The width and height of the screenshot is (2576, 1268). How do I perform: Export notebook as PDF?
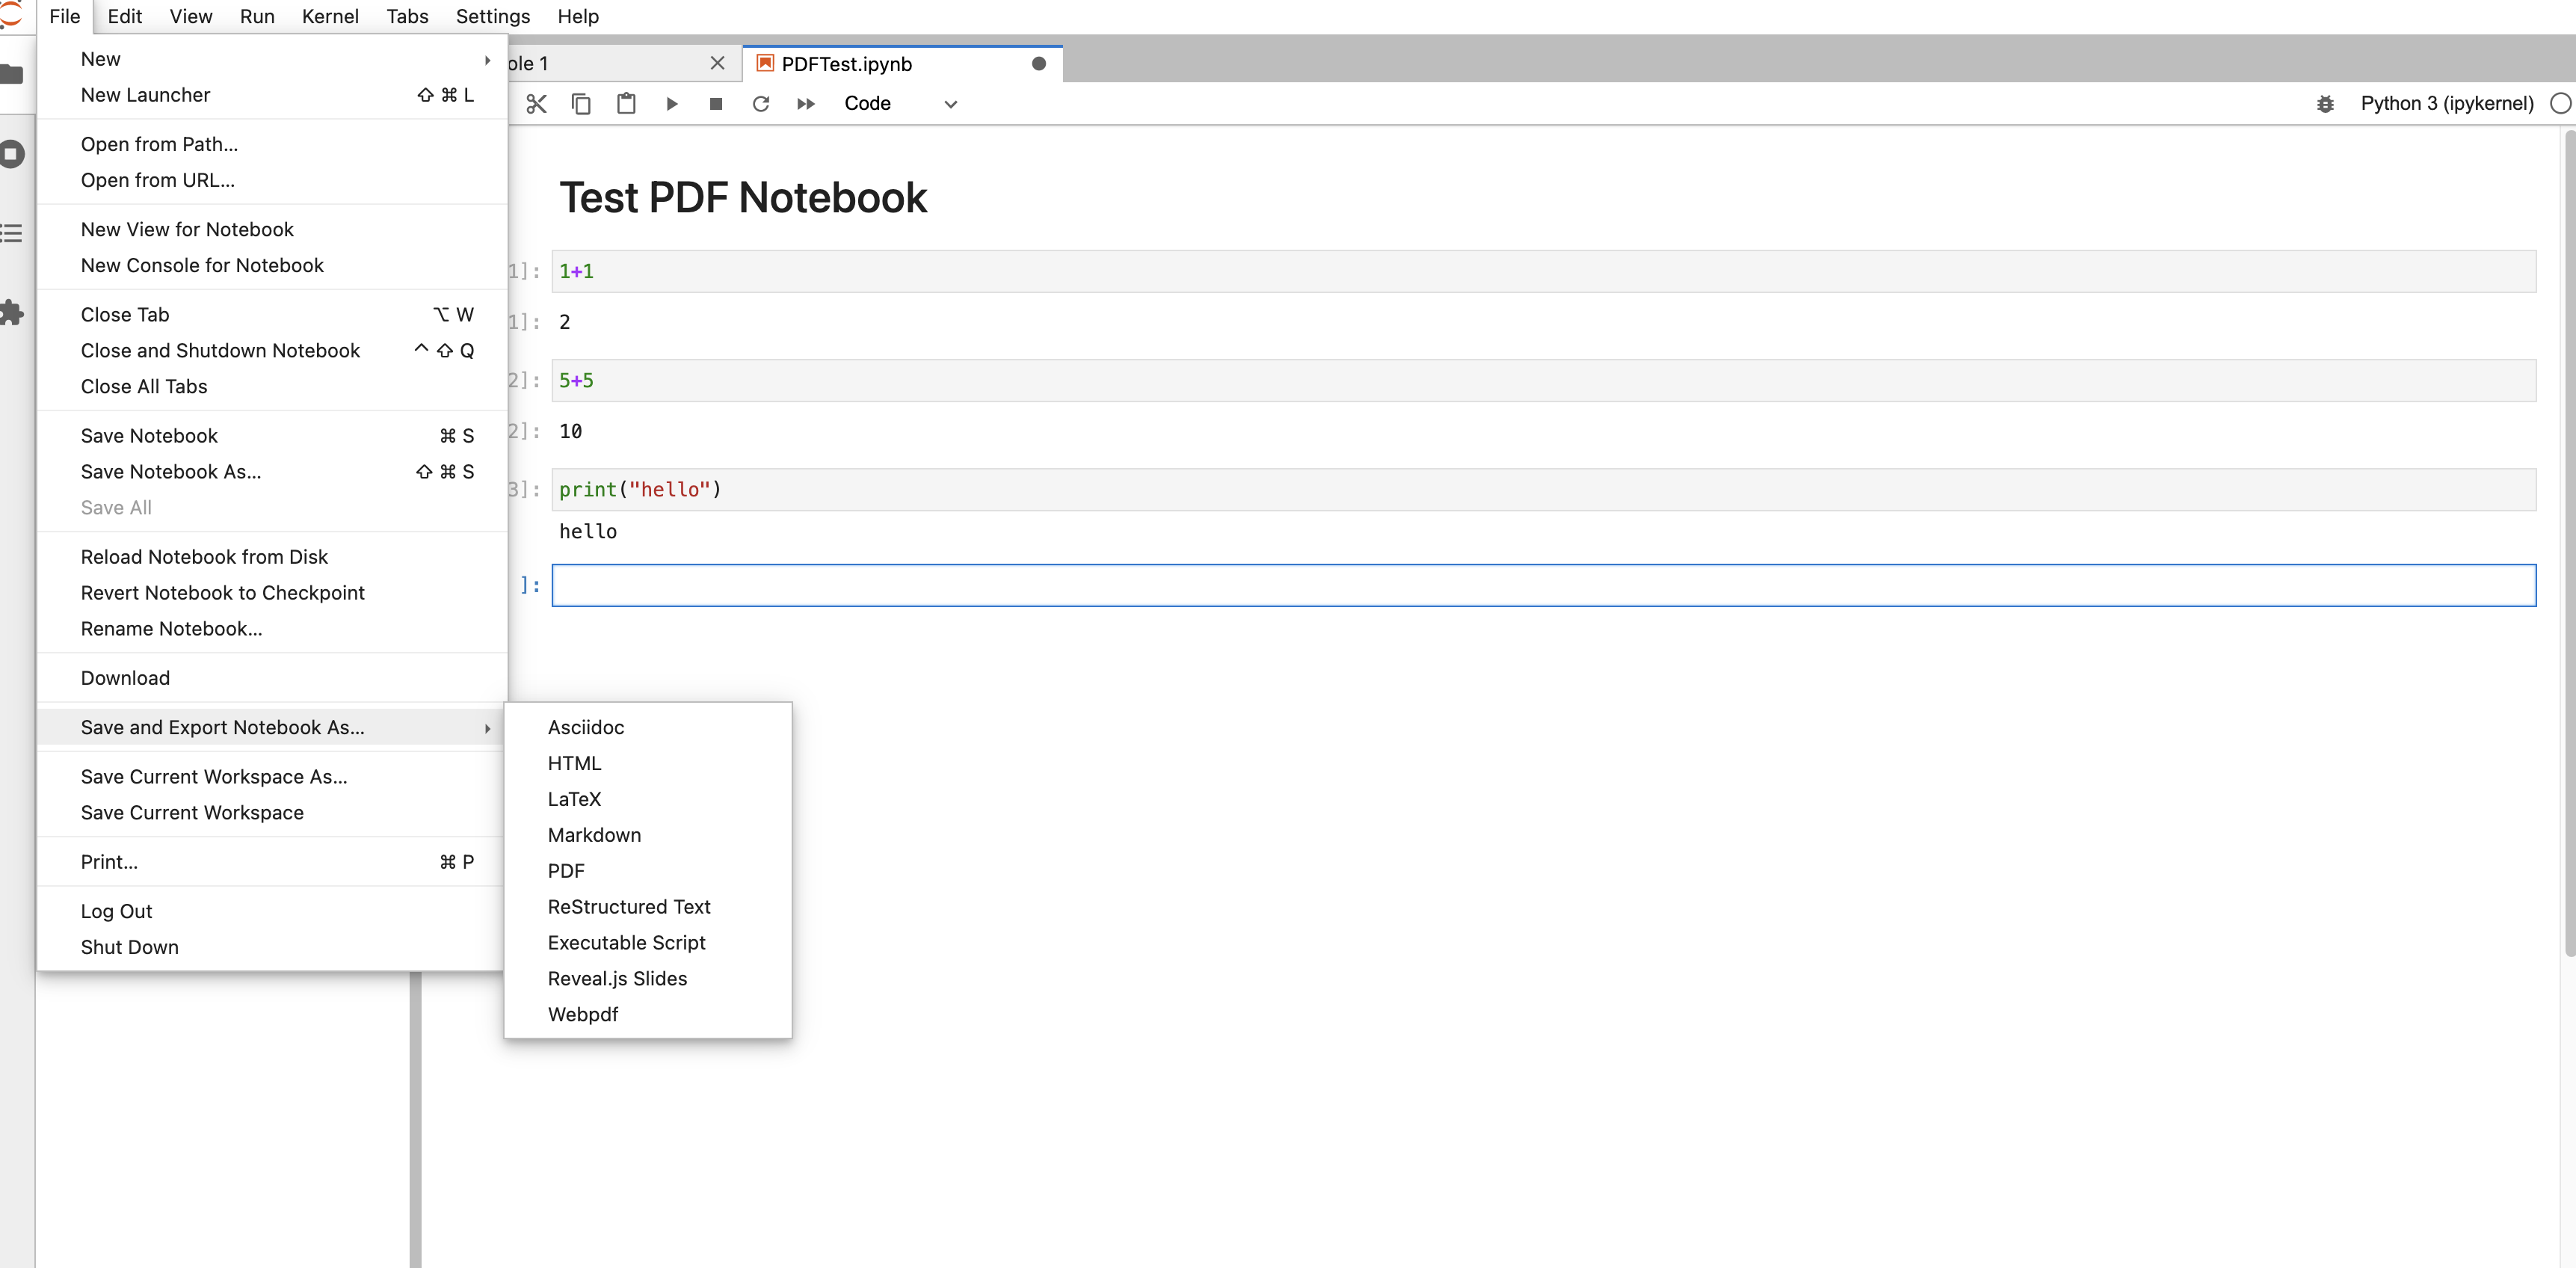[648, 871]
